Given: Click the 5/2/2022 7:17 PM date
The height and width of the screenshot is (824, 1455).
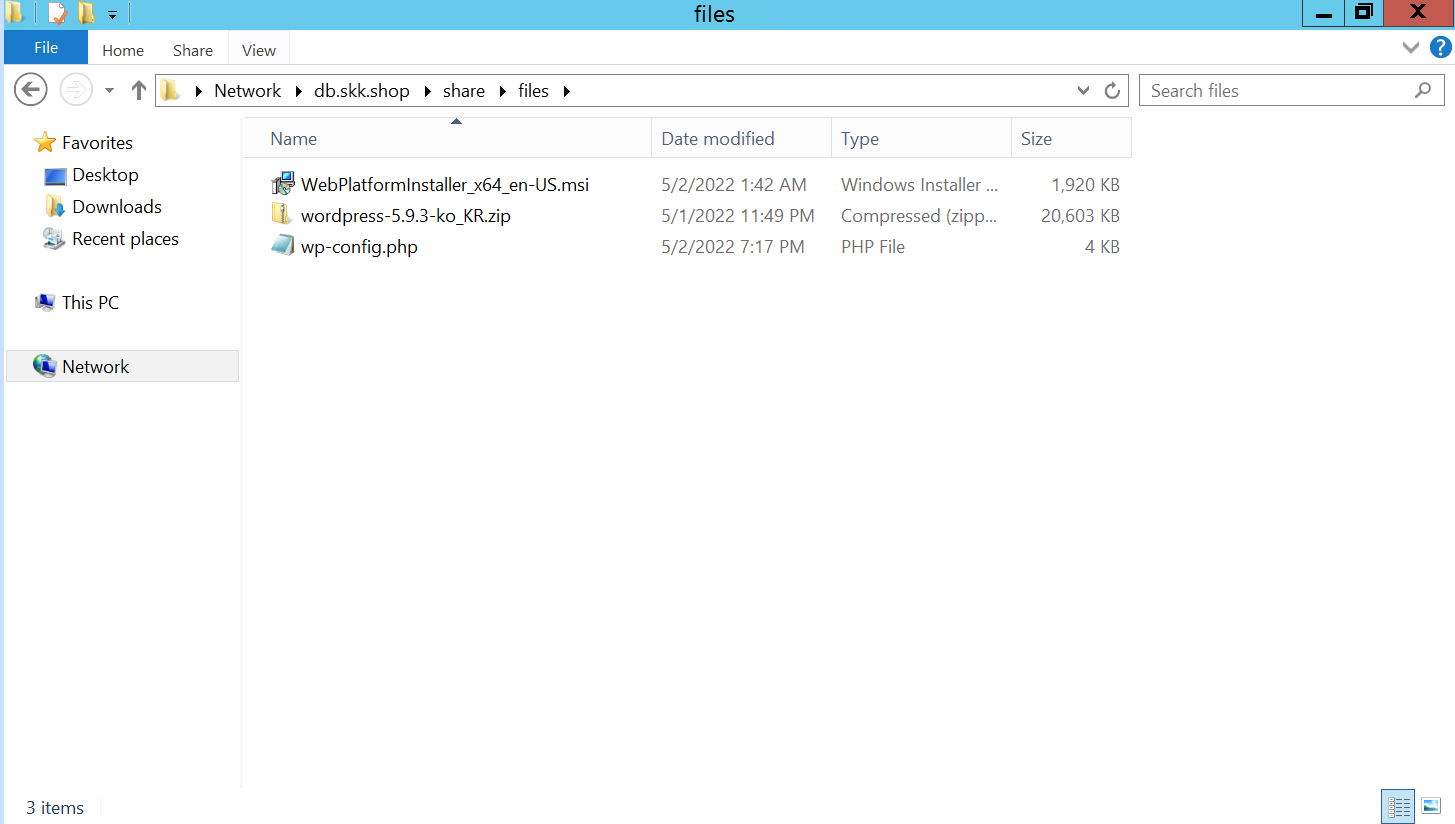Looking at the screenshot, I should pos(733,247).
